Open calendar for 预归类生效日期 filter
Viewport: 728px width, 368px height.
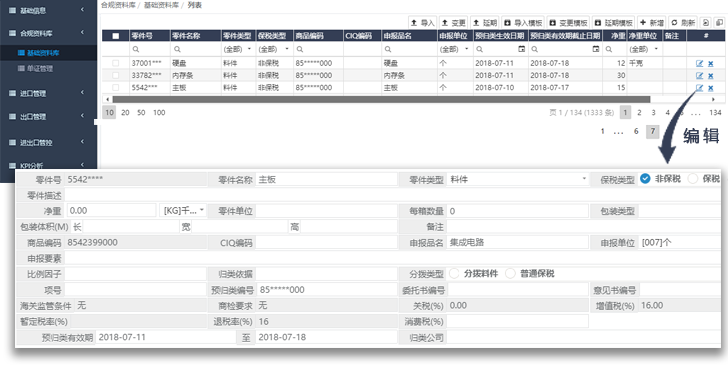pyautogui.click(x=521, y=49)
